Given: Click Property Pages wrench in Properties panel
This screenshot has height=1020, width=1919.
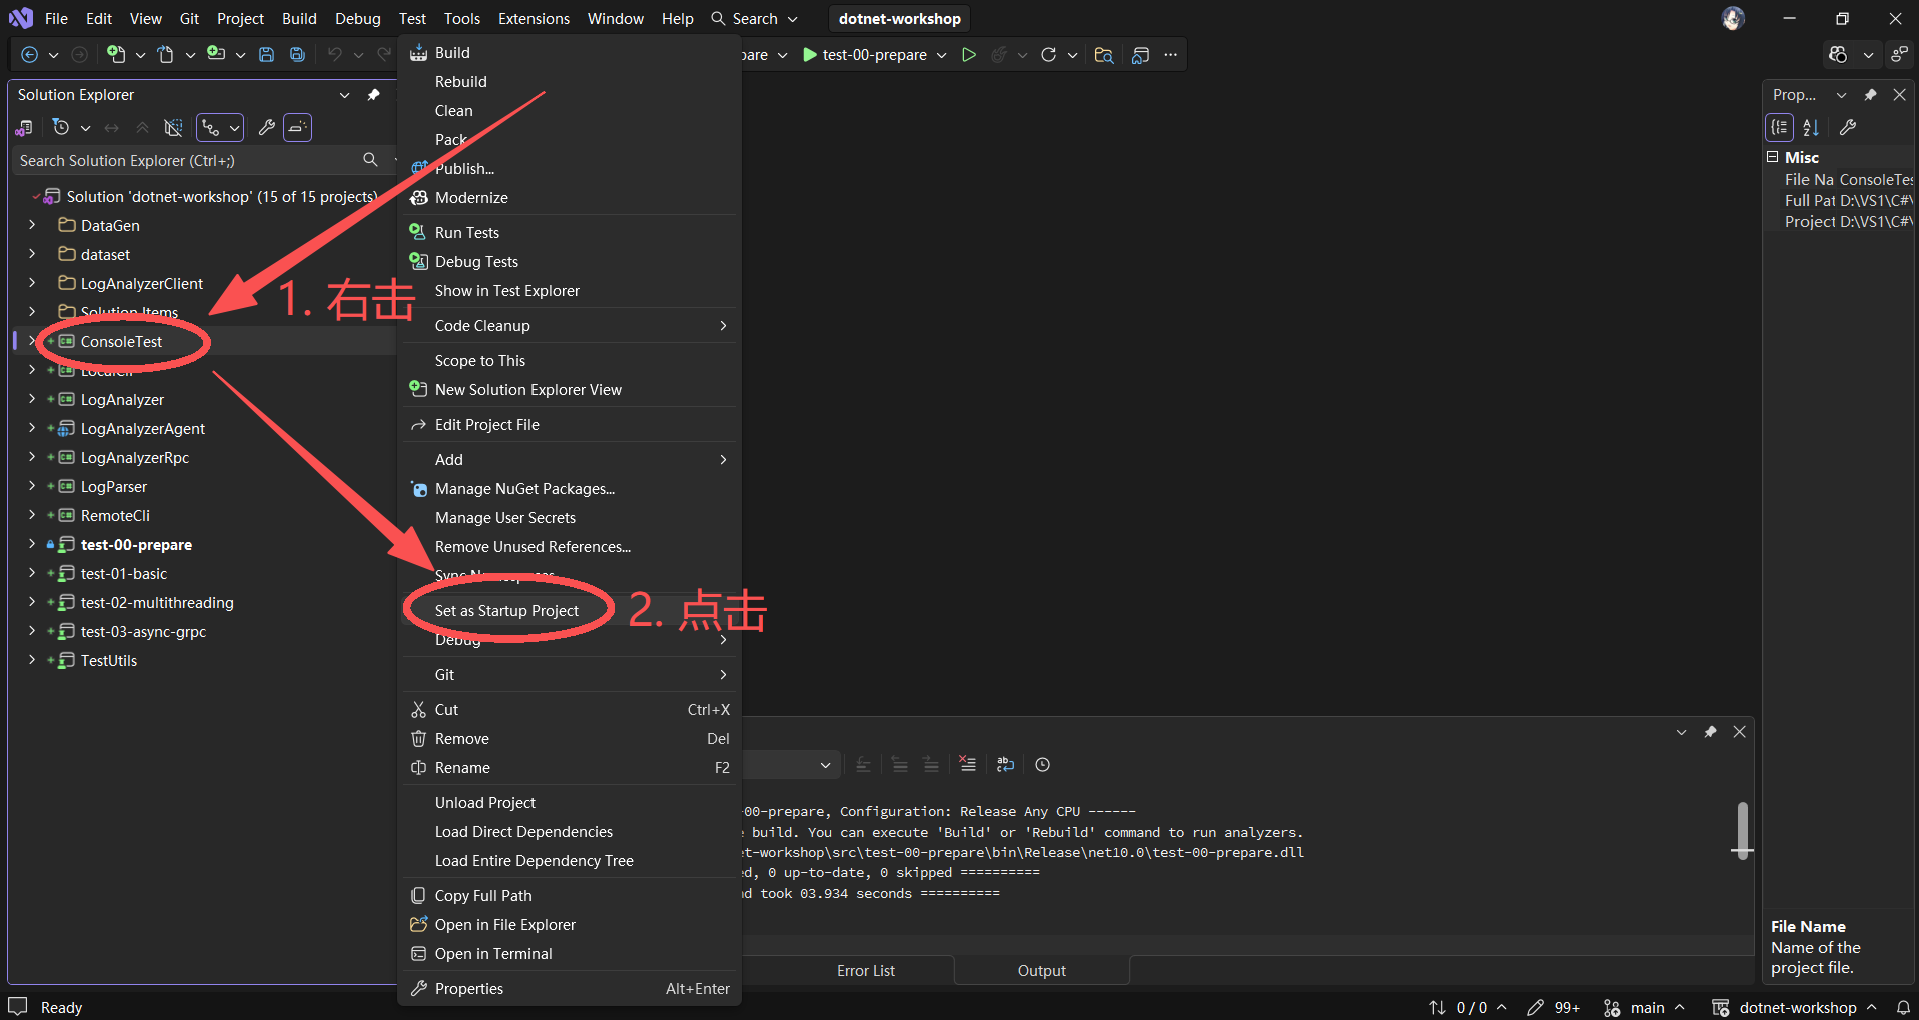Looking at the screenshot, I should point(1847,127).
